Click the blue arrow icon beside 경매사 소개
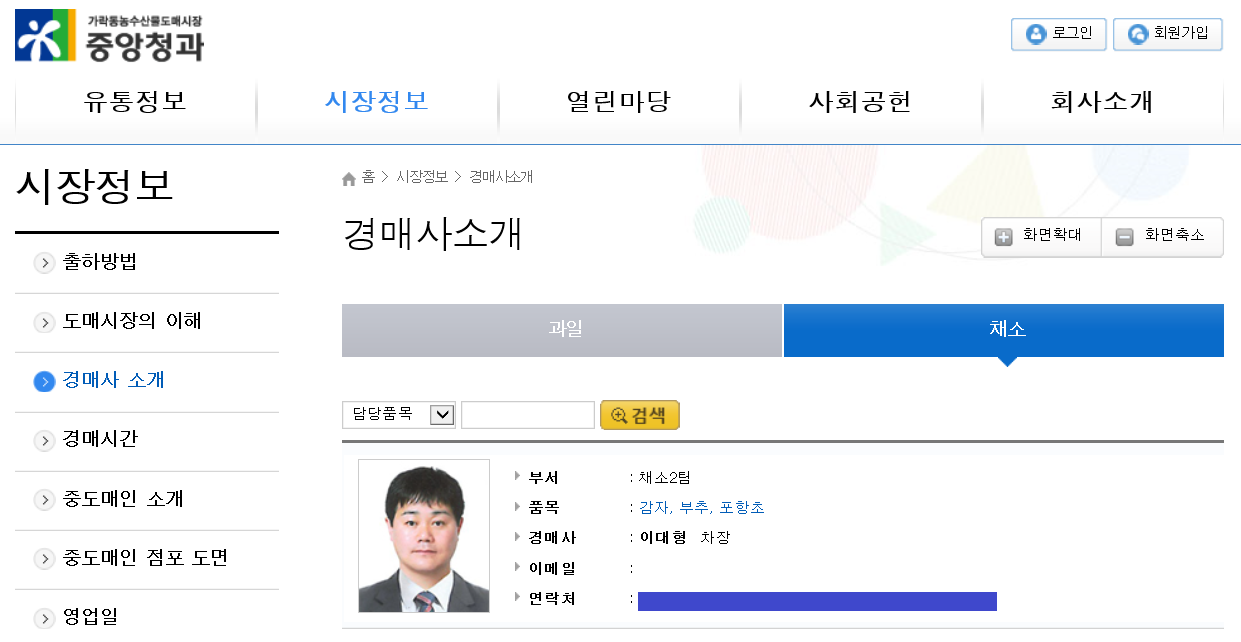The height and width of the screenshot is (642, 1241). 44,381
